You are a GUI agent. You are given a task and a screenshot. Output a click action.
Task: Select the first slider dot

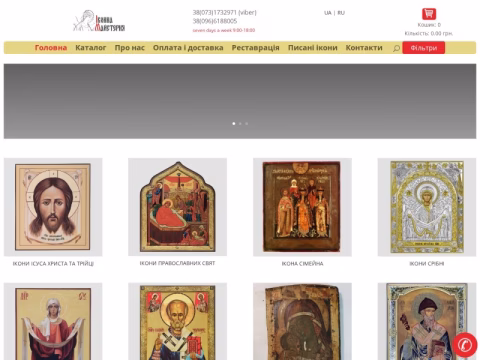click(234, 124)
